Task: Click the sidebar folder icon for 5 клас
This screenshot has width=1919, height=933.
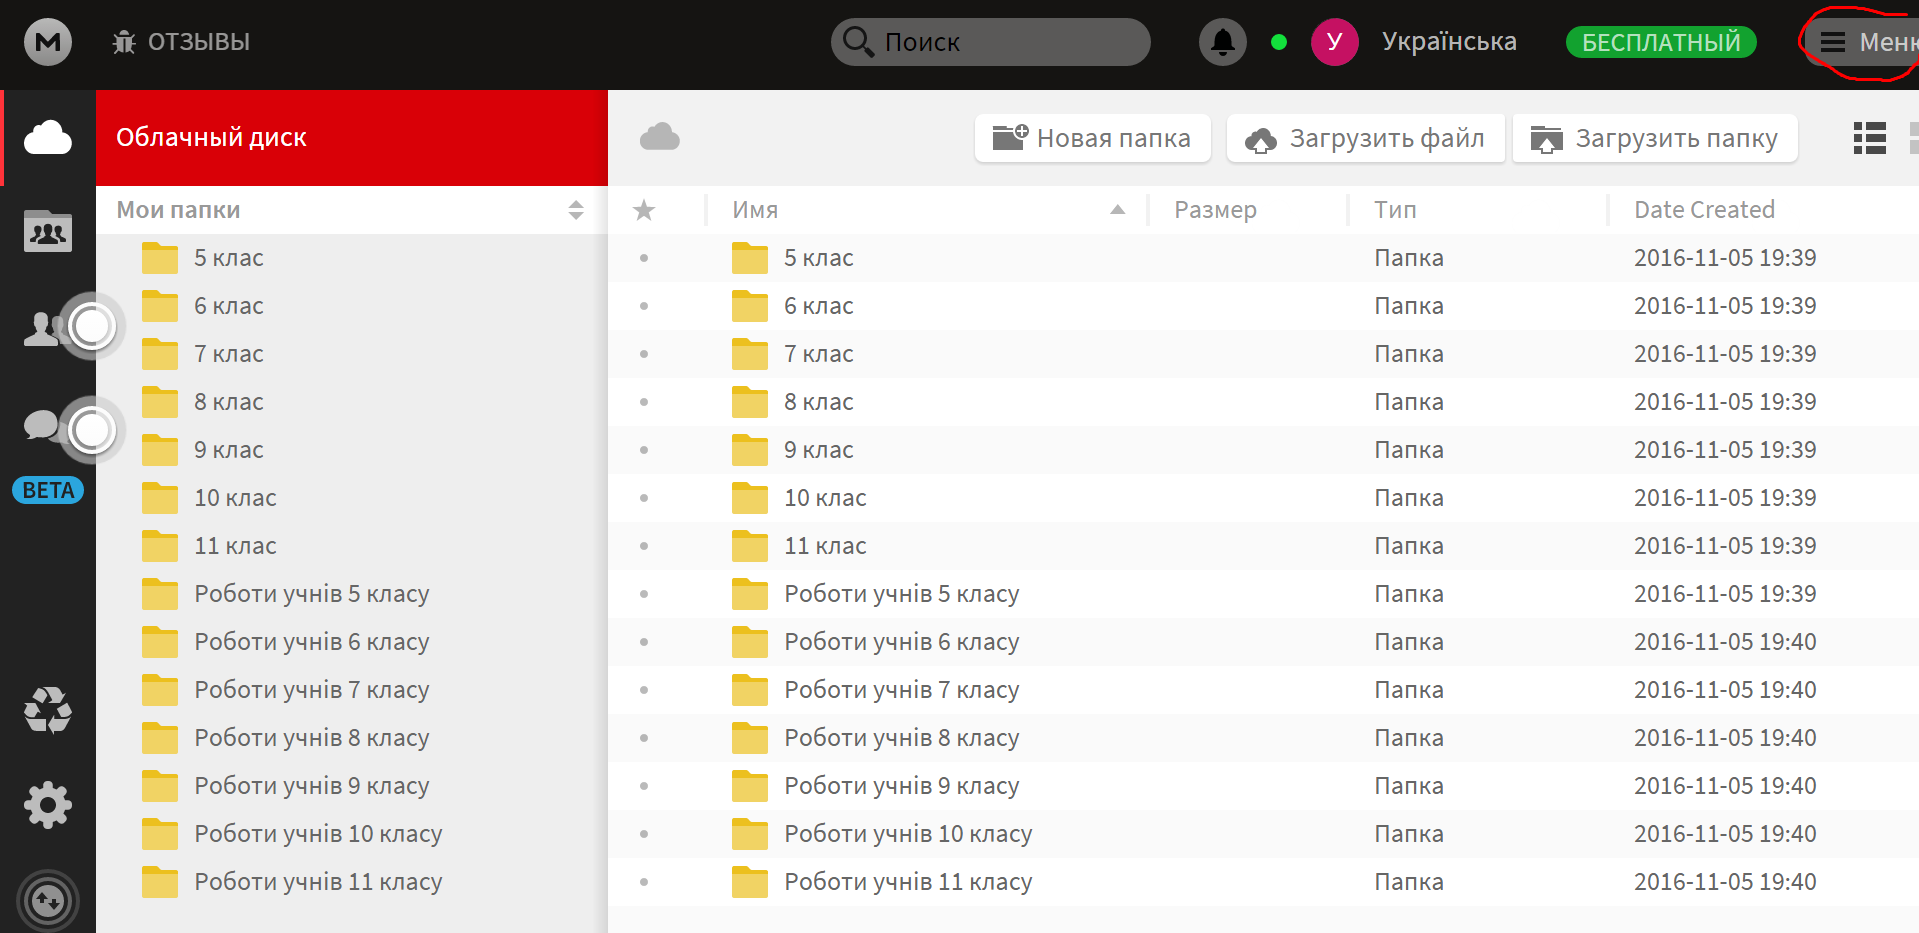Action: pos(160,258)
